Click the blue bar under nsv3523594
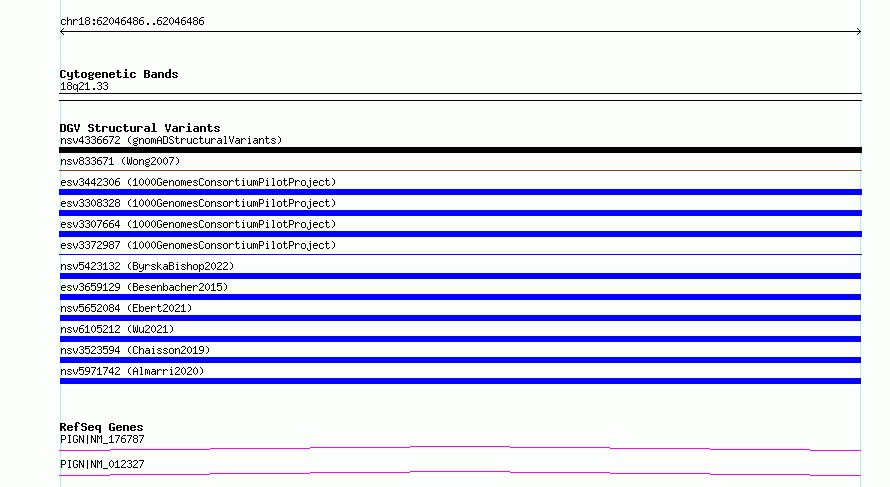This screenshot has height=487, width=890. coord(460,360)
